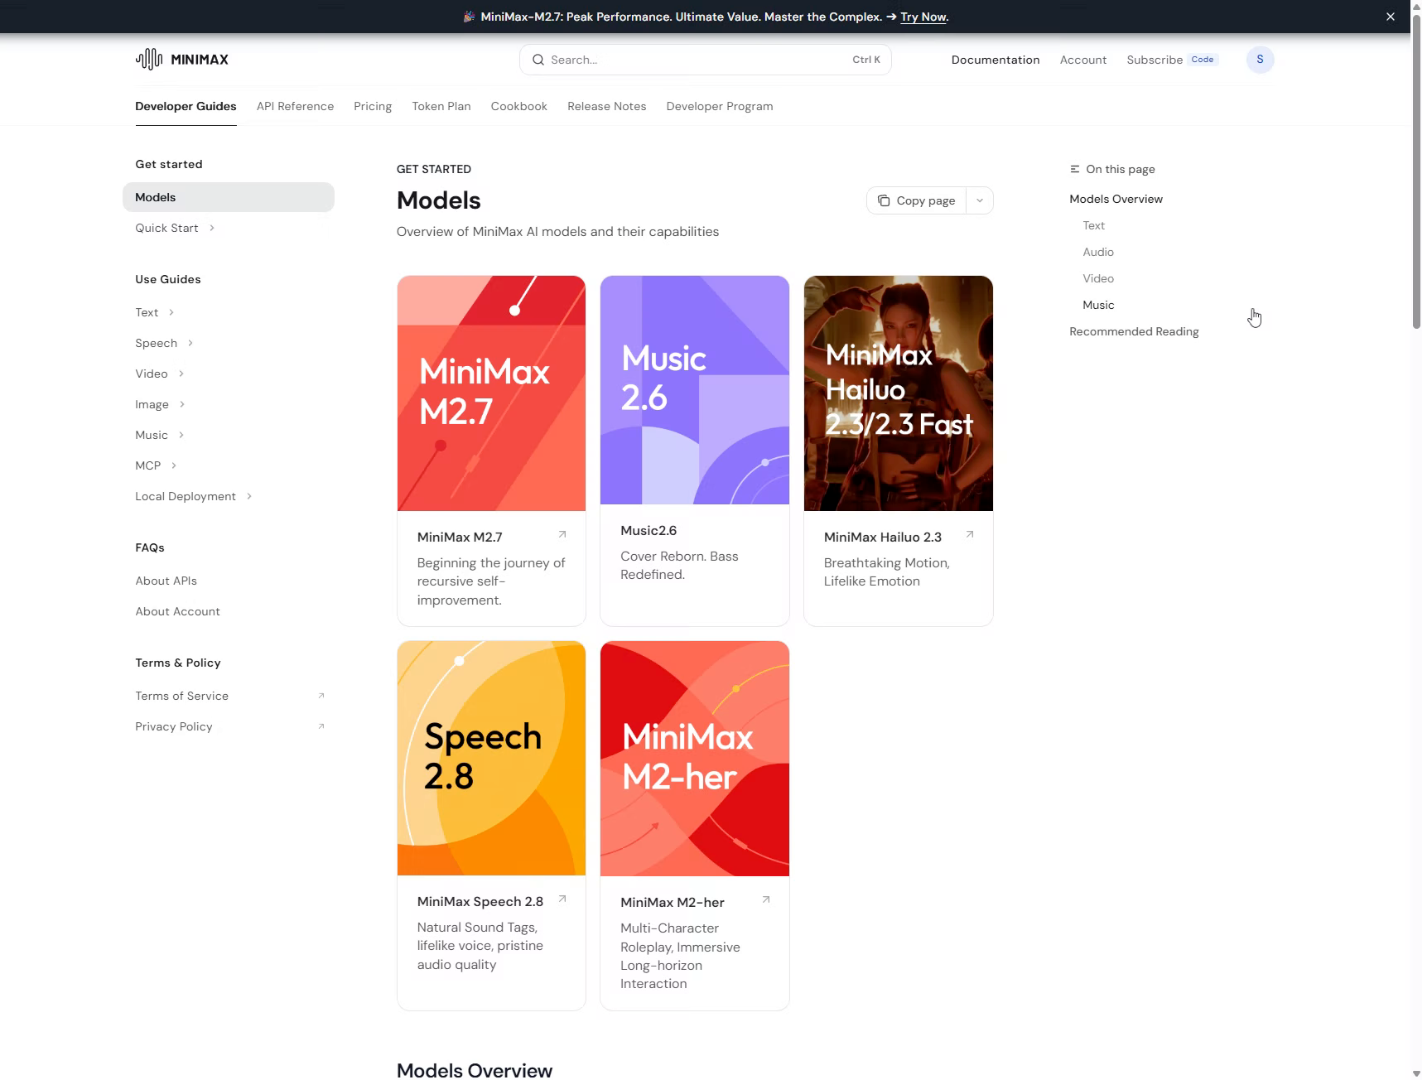Expand the Image use guide chevron
Image resolution: width=1422 pixels, height=1080 pixels.
[x=182, y=405]
